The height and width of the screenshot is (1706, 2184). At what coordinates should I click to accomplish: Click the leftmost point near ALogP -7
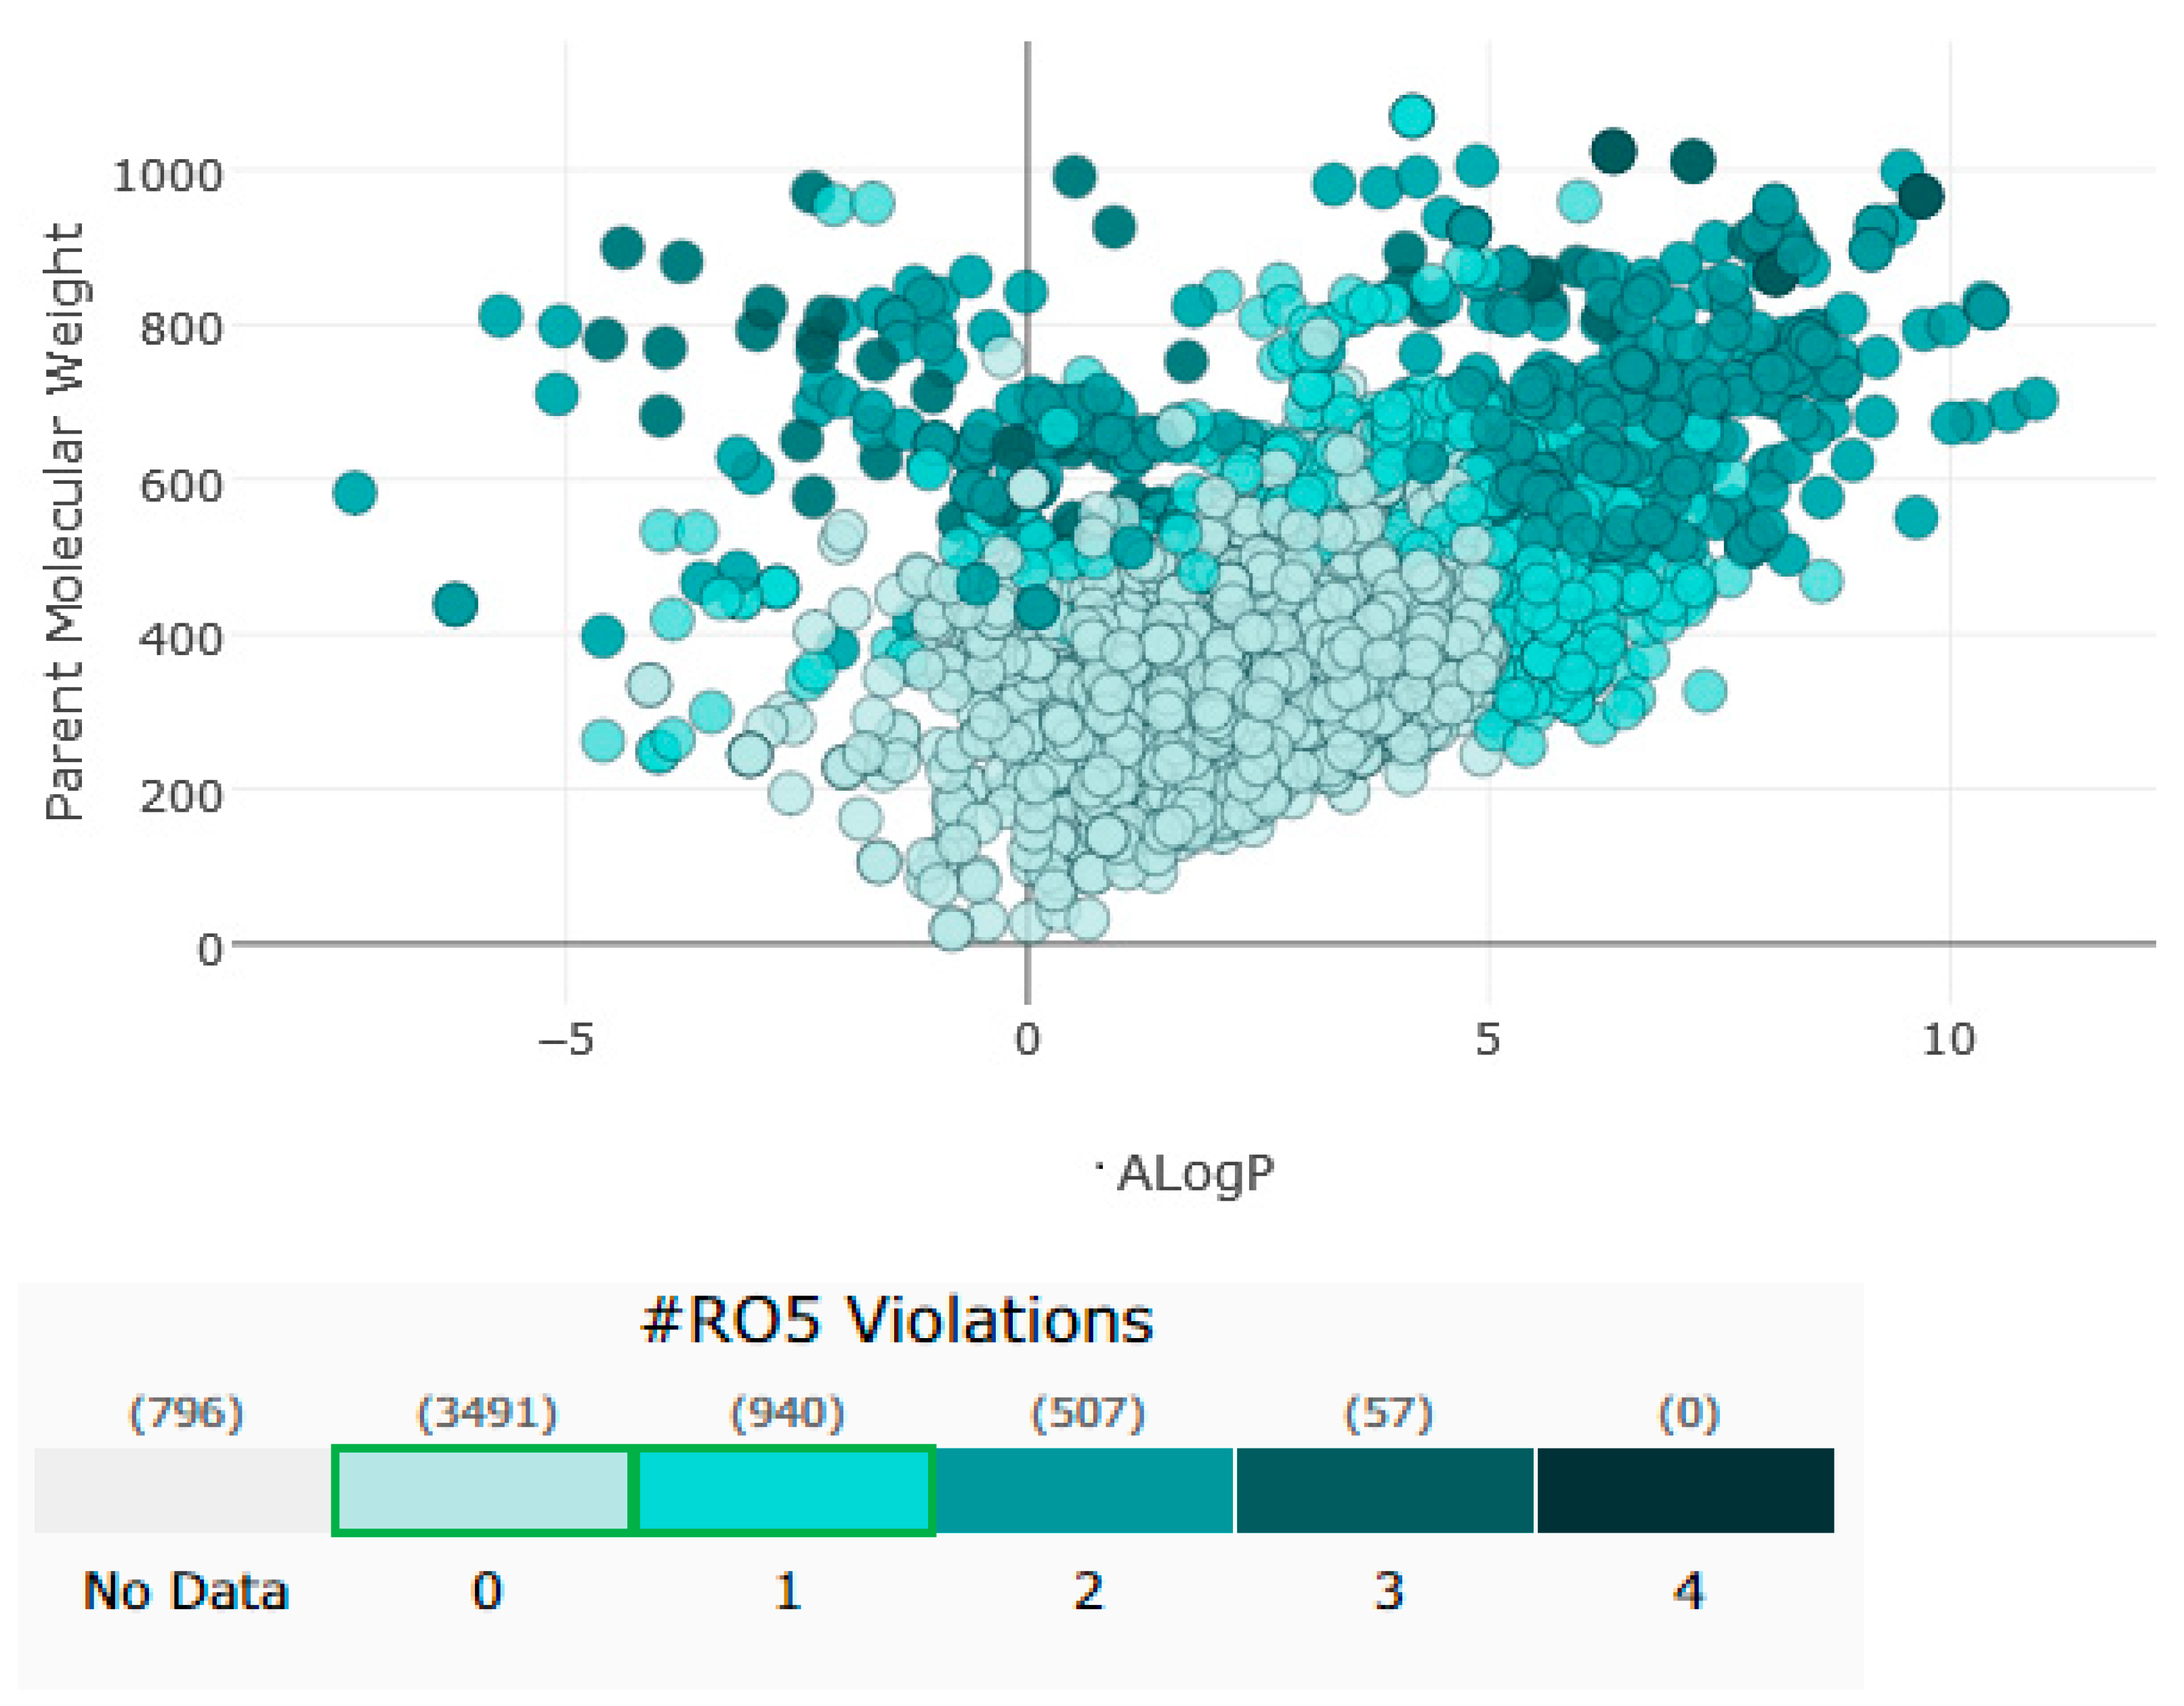pyautogui.click(x=355, y=492)
